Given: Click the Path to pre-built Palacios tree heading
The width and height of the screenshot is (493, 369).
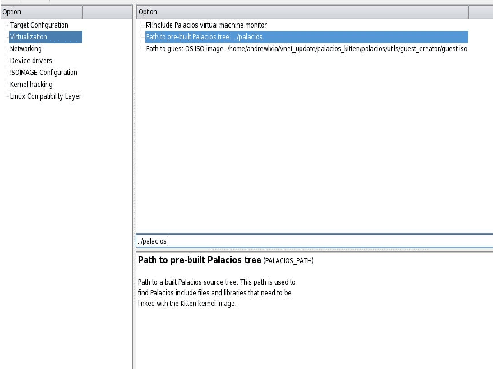Looking at the screenshot, I should tap(199, 260).
